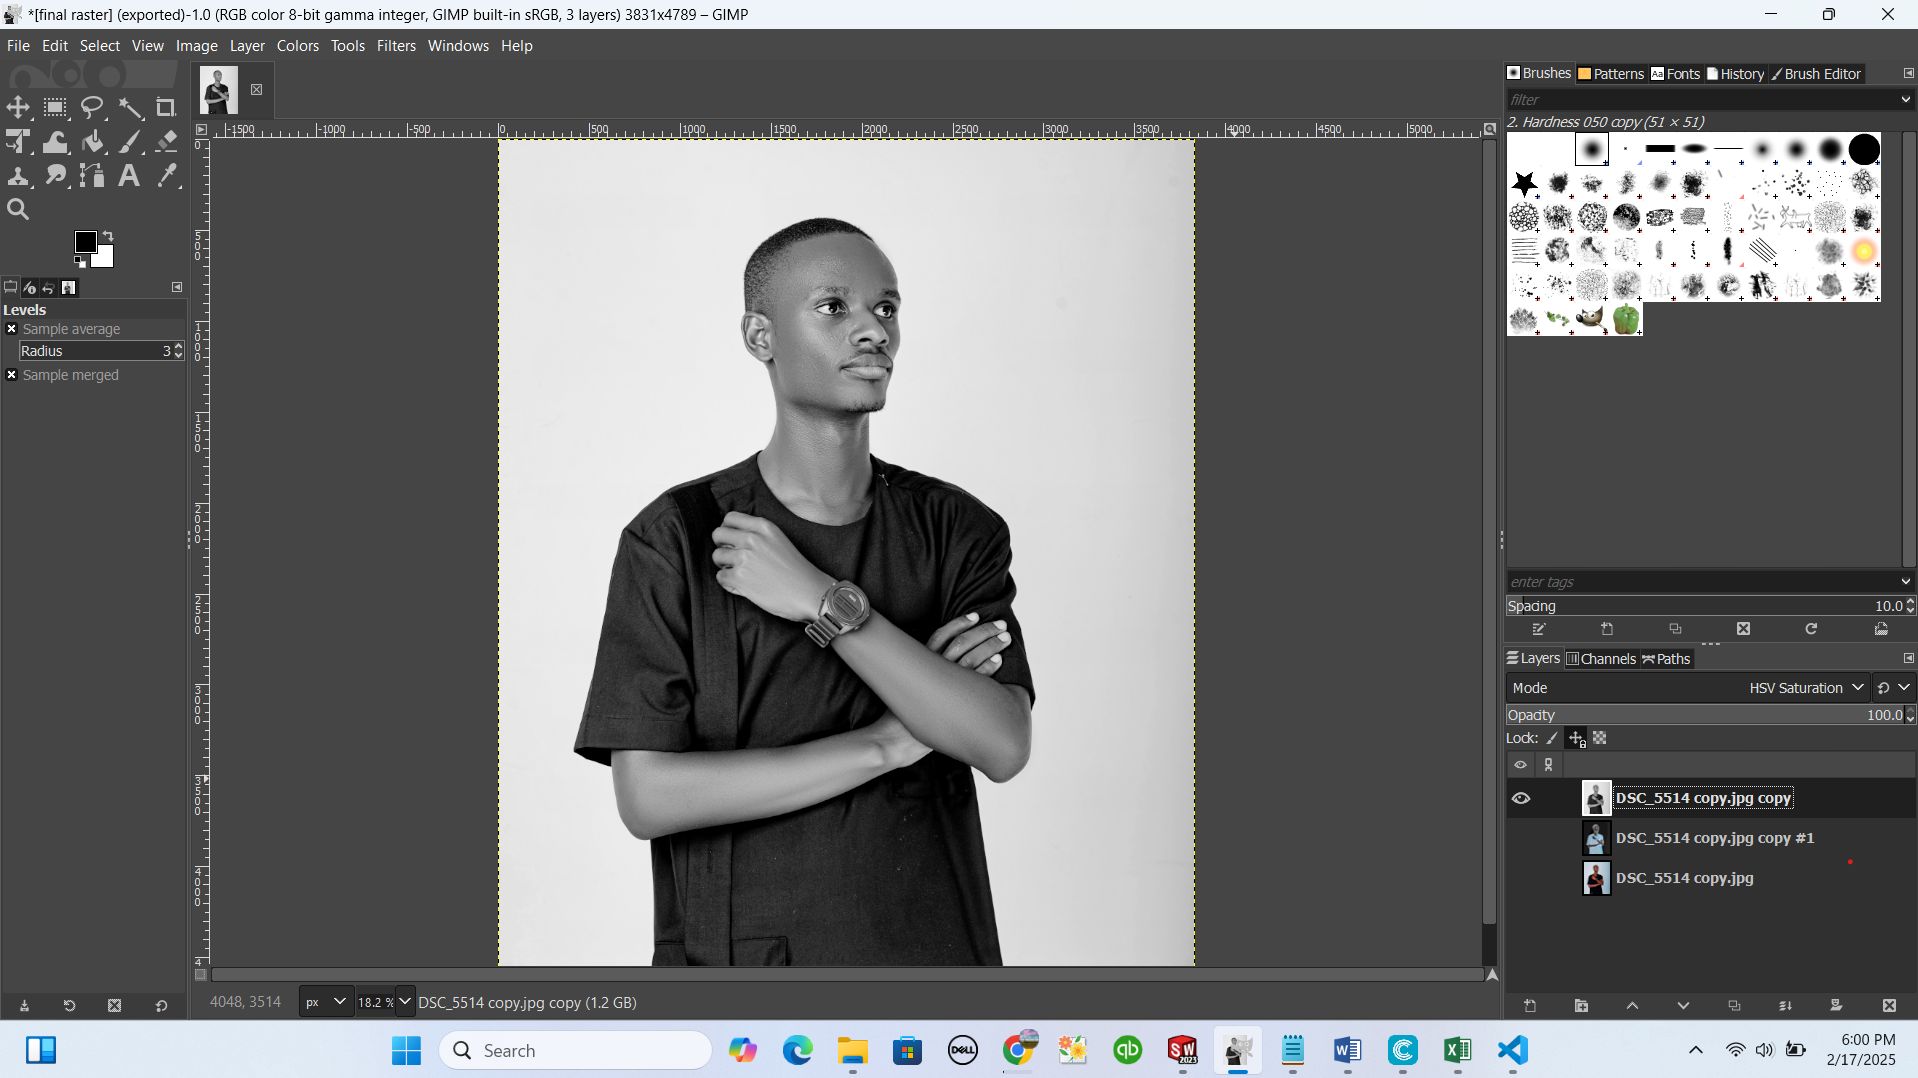Toggle lock position and size
The height and width of the screenshot is (1078, 1918).
click(x=1576, y=738)
